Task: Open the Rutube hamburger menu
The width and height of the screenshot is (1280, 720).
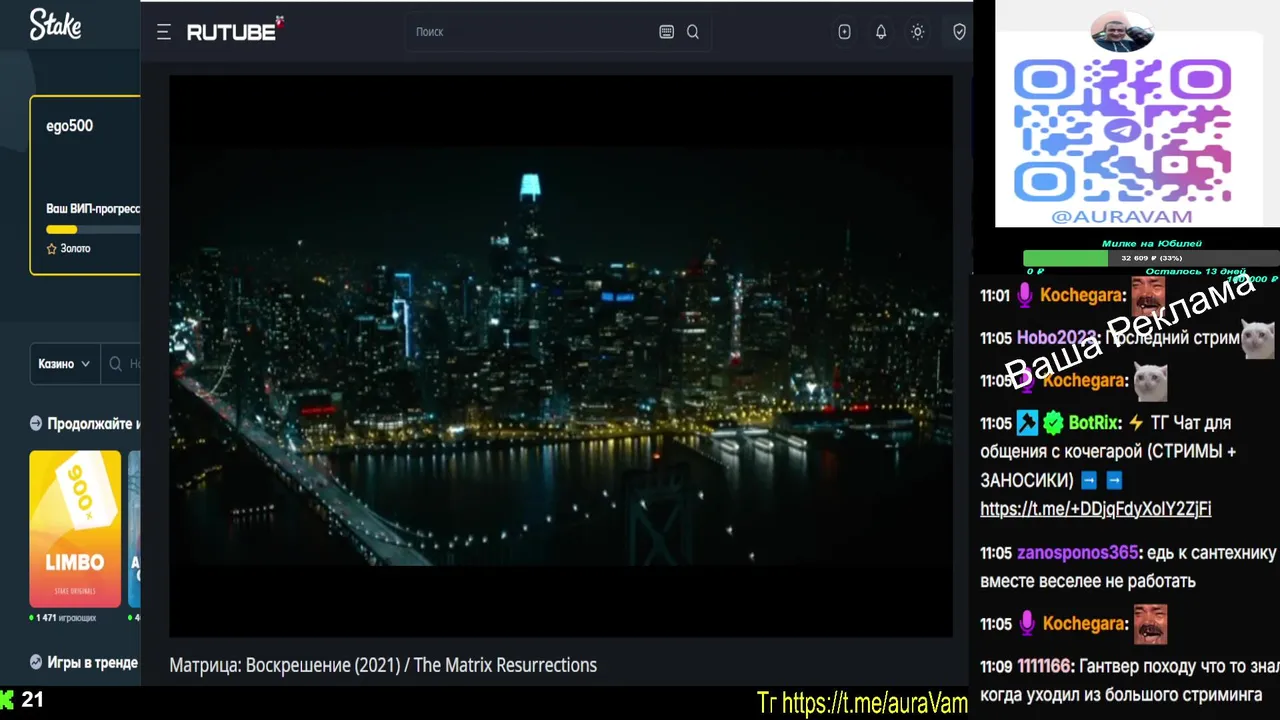Action: (164, 32)
